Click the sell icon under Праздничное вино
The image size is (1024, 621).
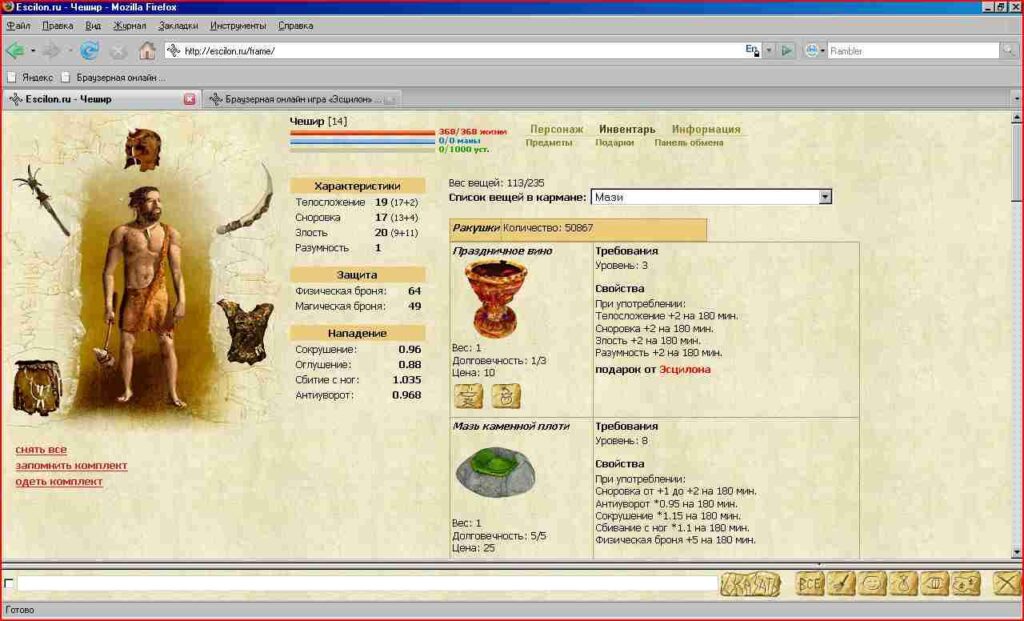click(506, 397)
